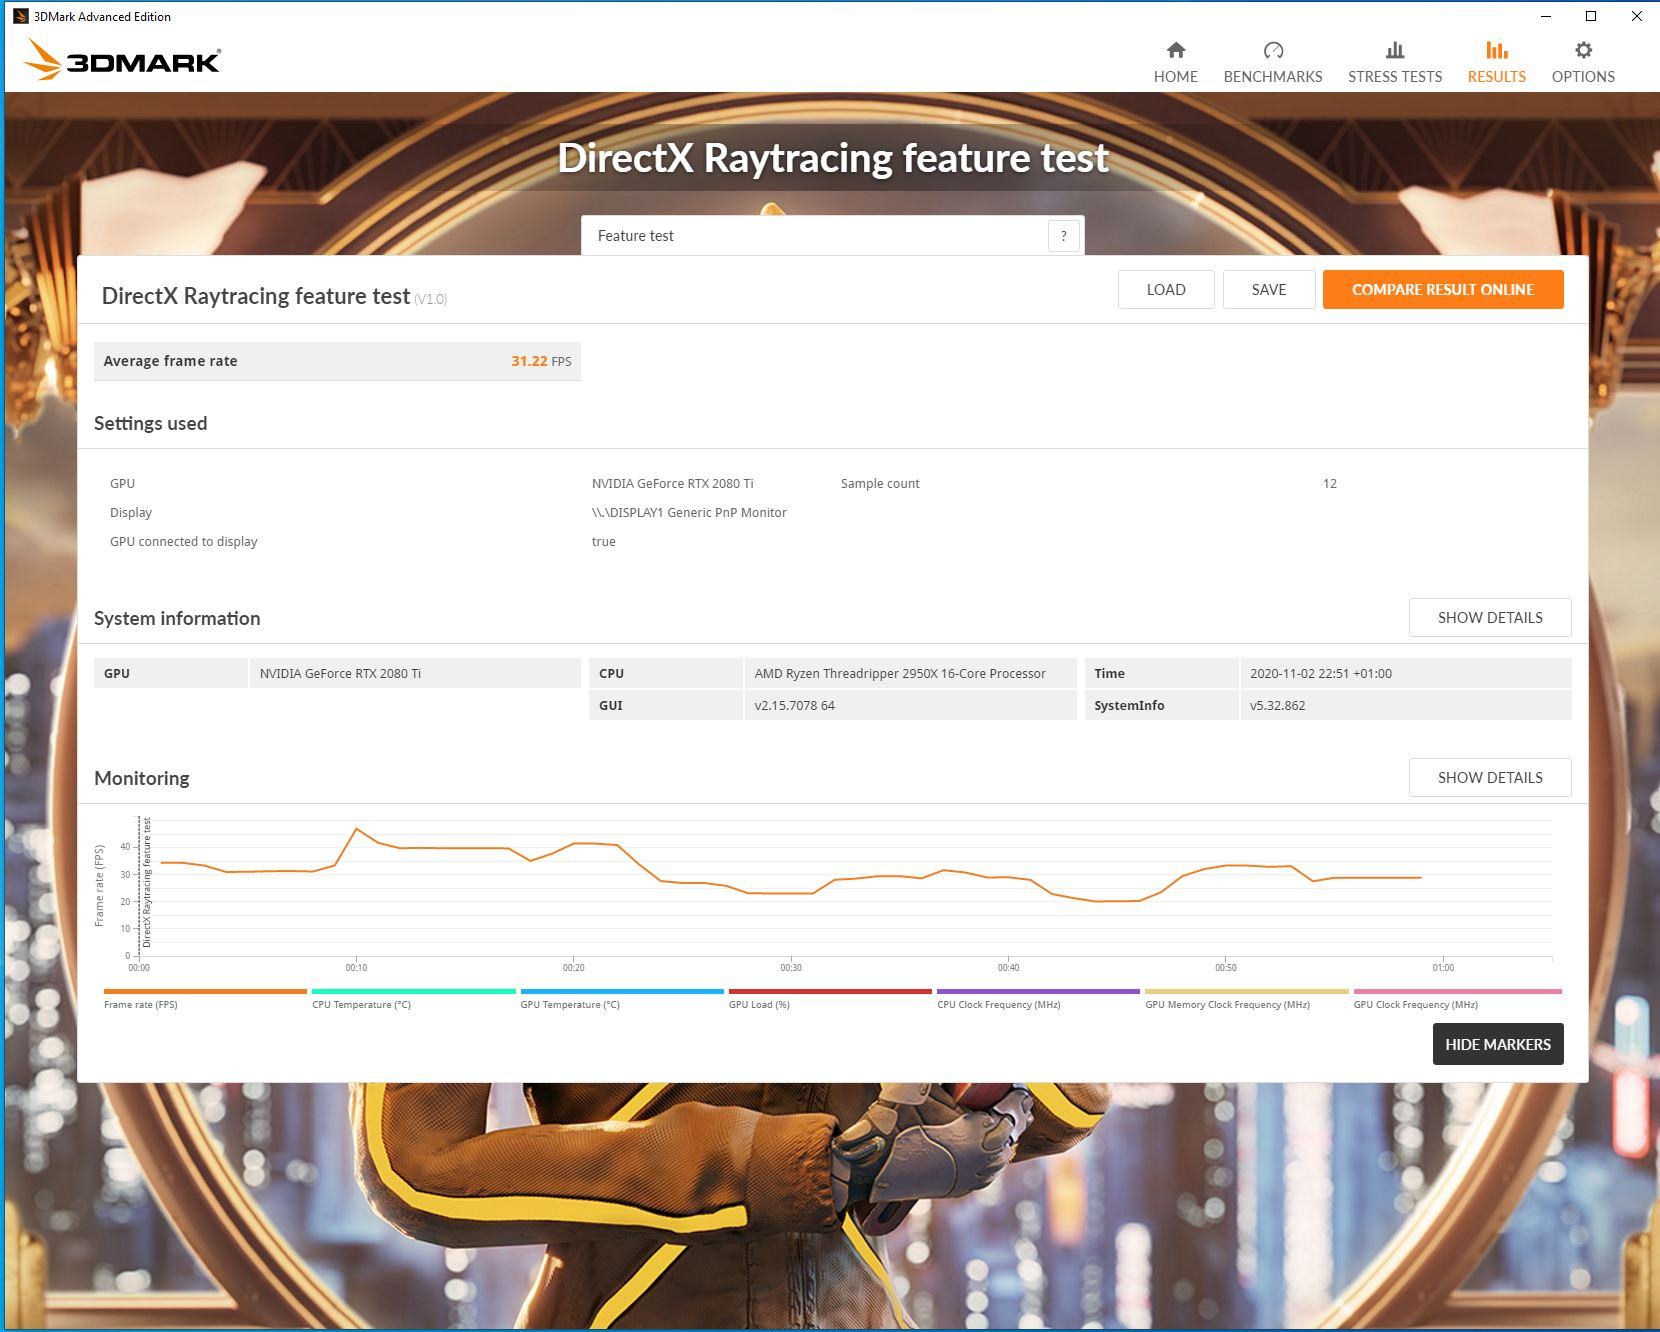1660x1332 pixels.
Task: Click the System information GPU value cell
Action: [x=415, y=673]
